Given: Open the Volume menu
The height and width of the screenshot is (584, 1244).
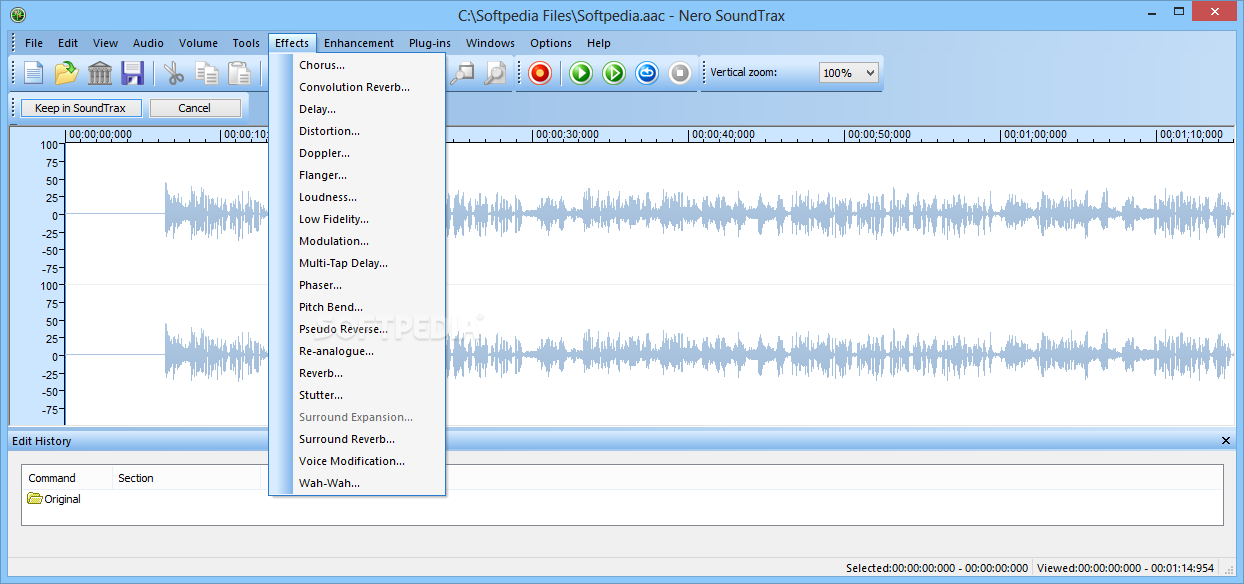Looking at the screenshot, I should (x=198, y=43).
